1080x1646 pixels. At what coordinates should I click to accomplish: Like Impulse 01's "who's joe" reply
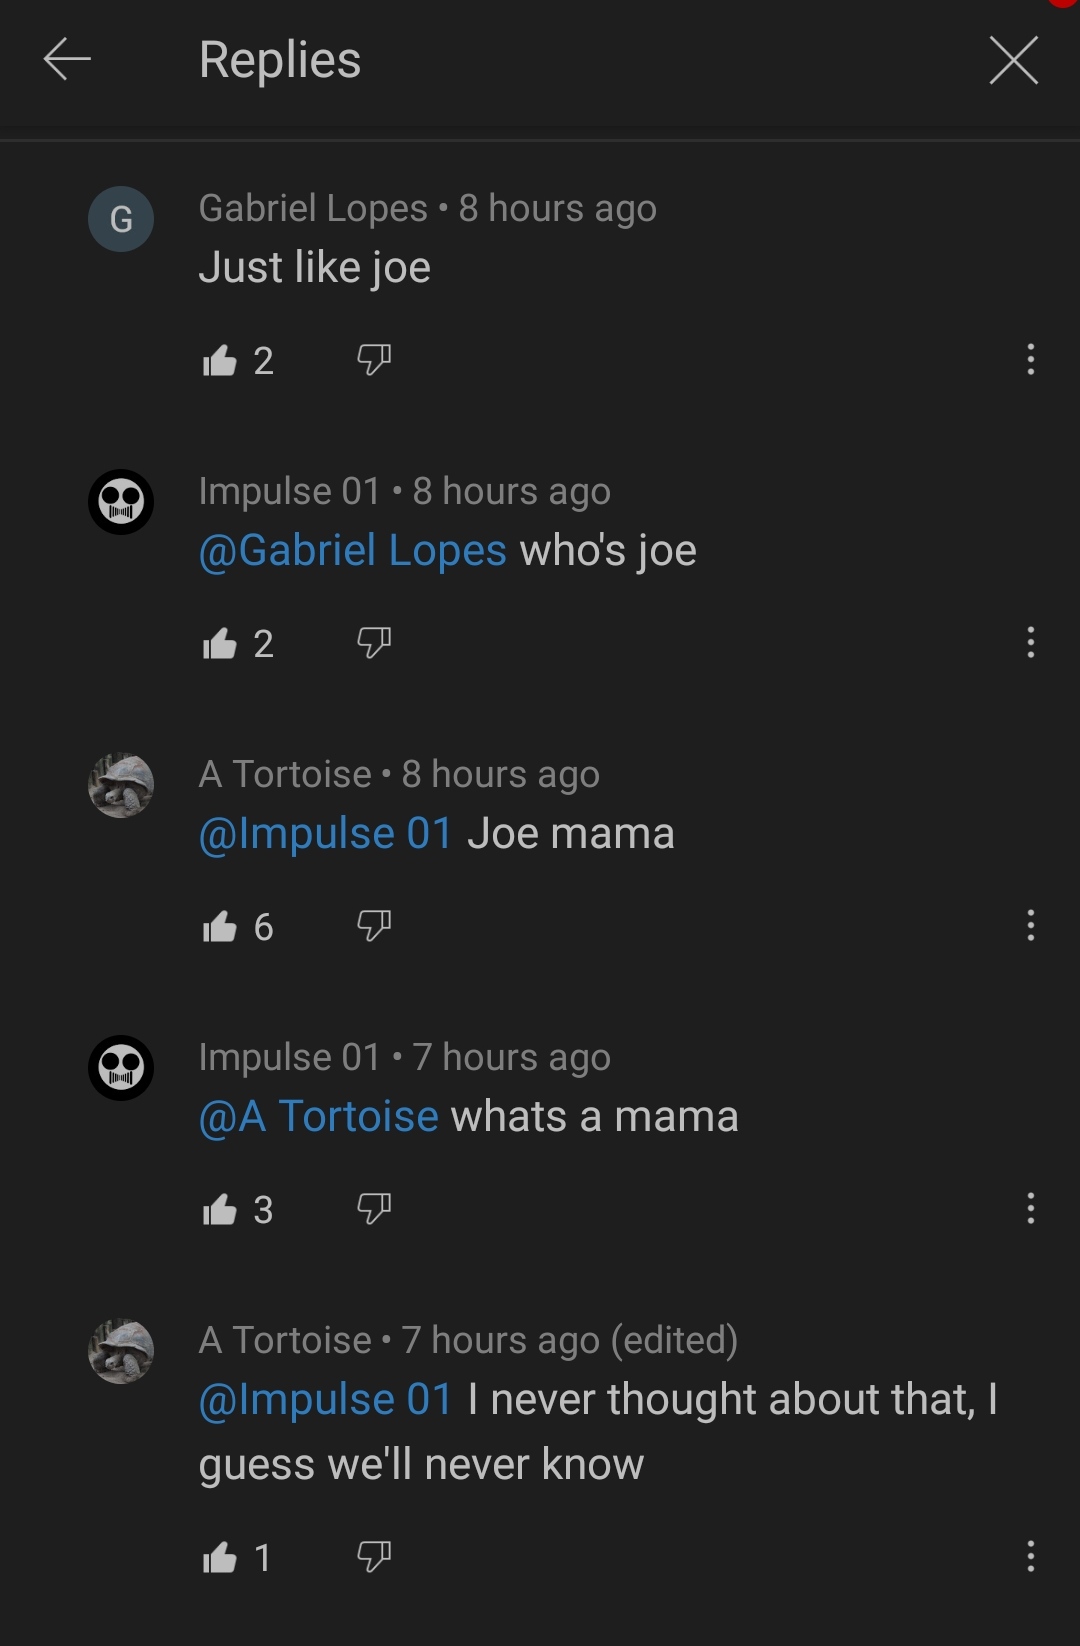222,644
